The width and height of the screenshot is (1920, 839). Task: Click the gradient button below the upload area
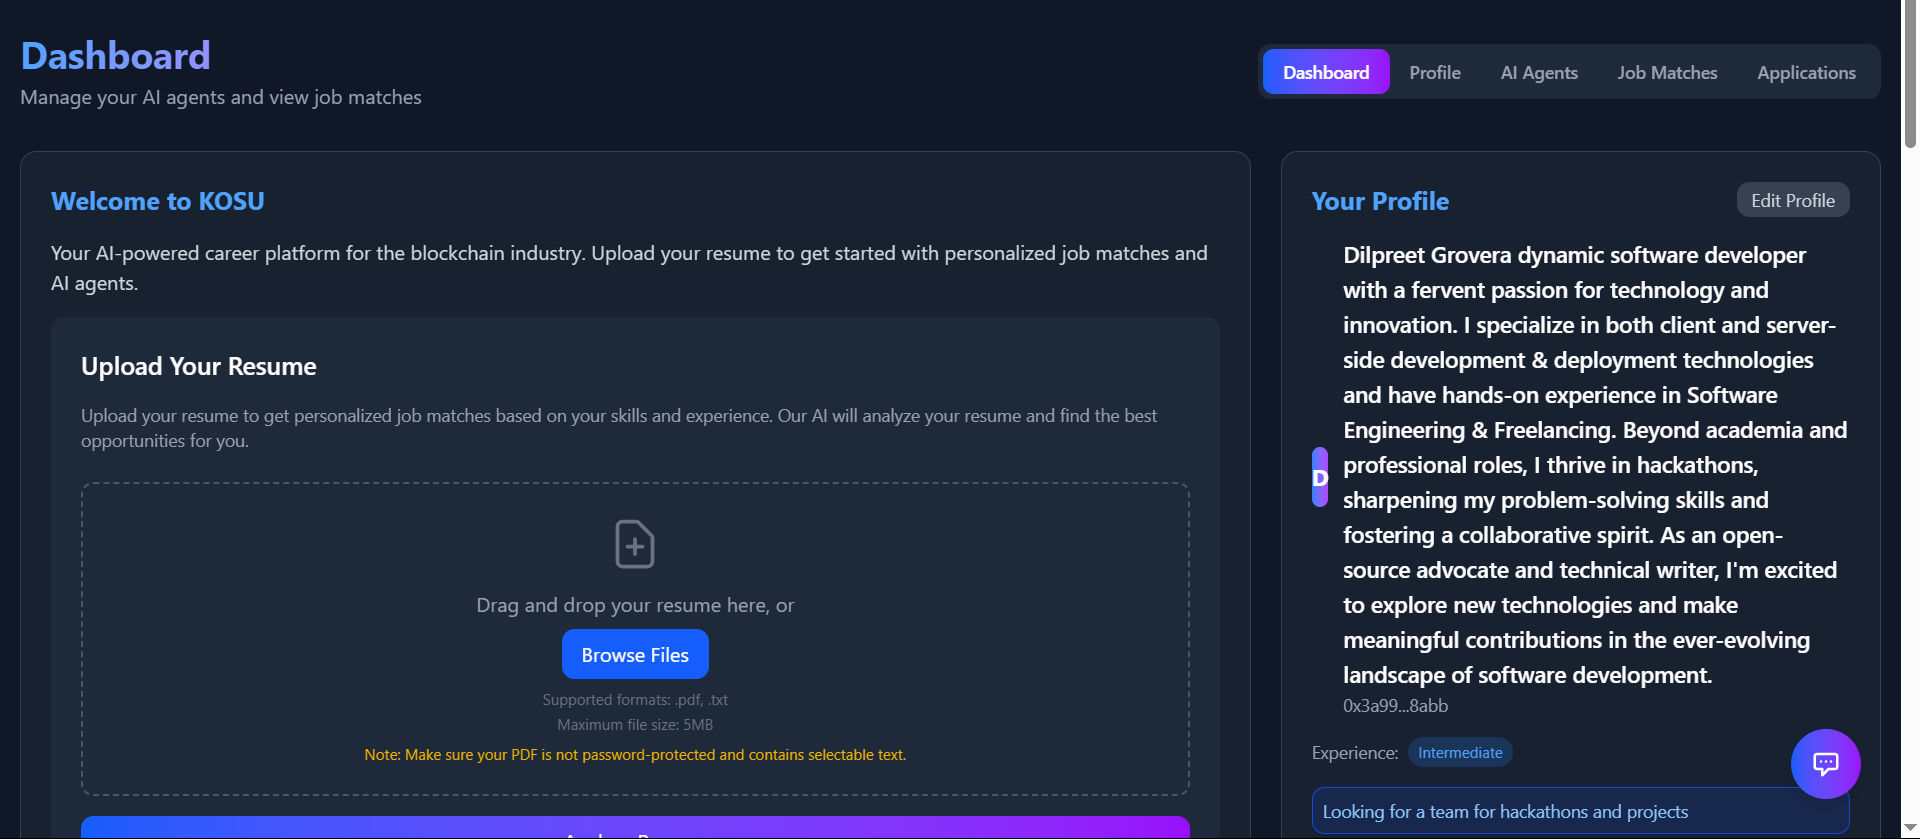[635, 828]
